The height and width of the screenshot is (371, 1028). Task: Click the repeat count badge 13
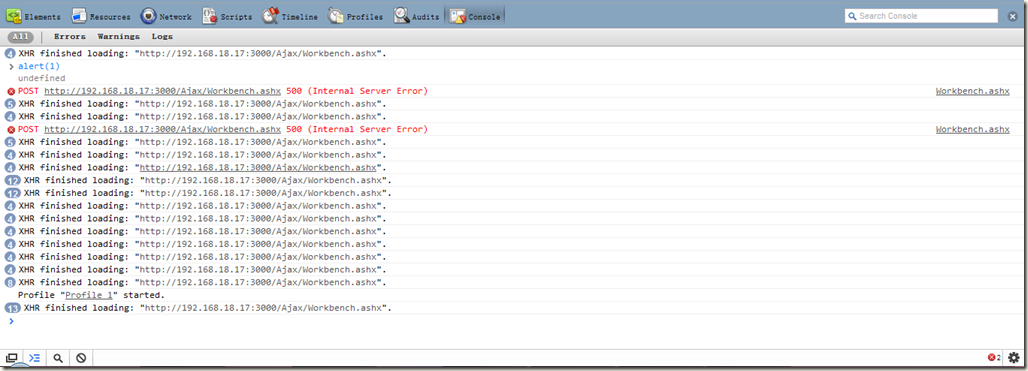(12, 308)
